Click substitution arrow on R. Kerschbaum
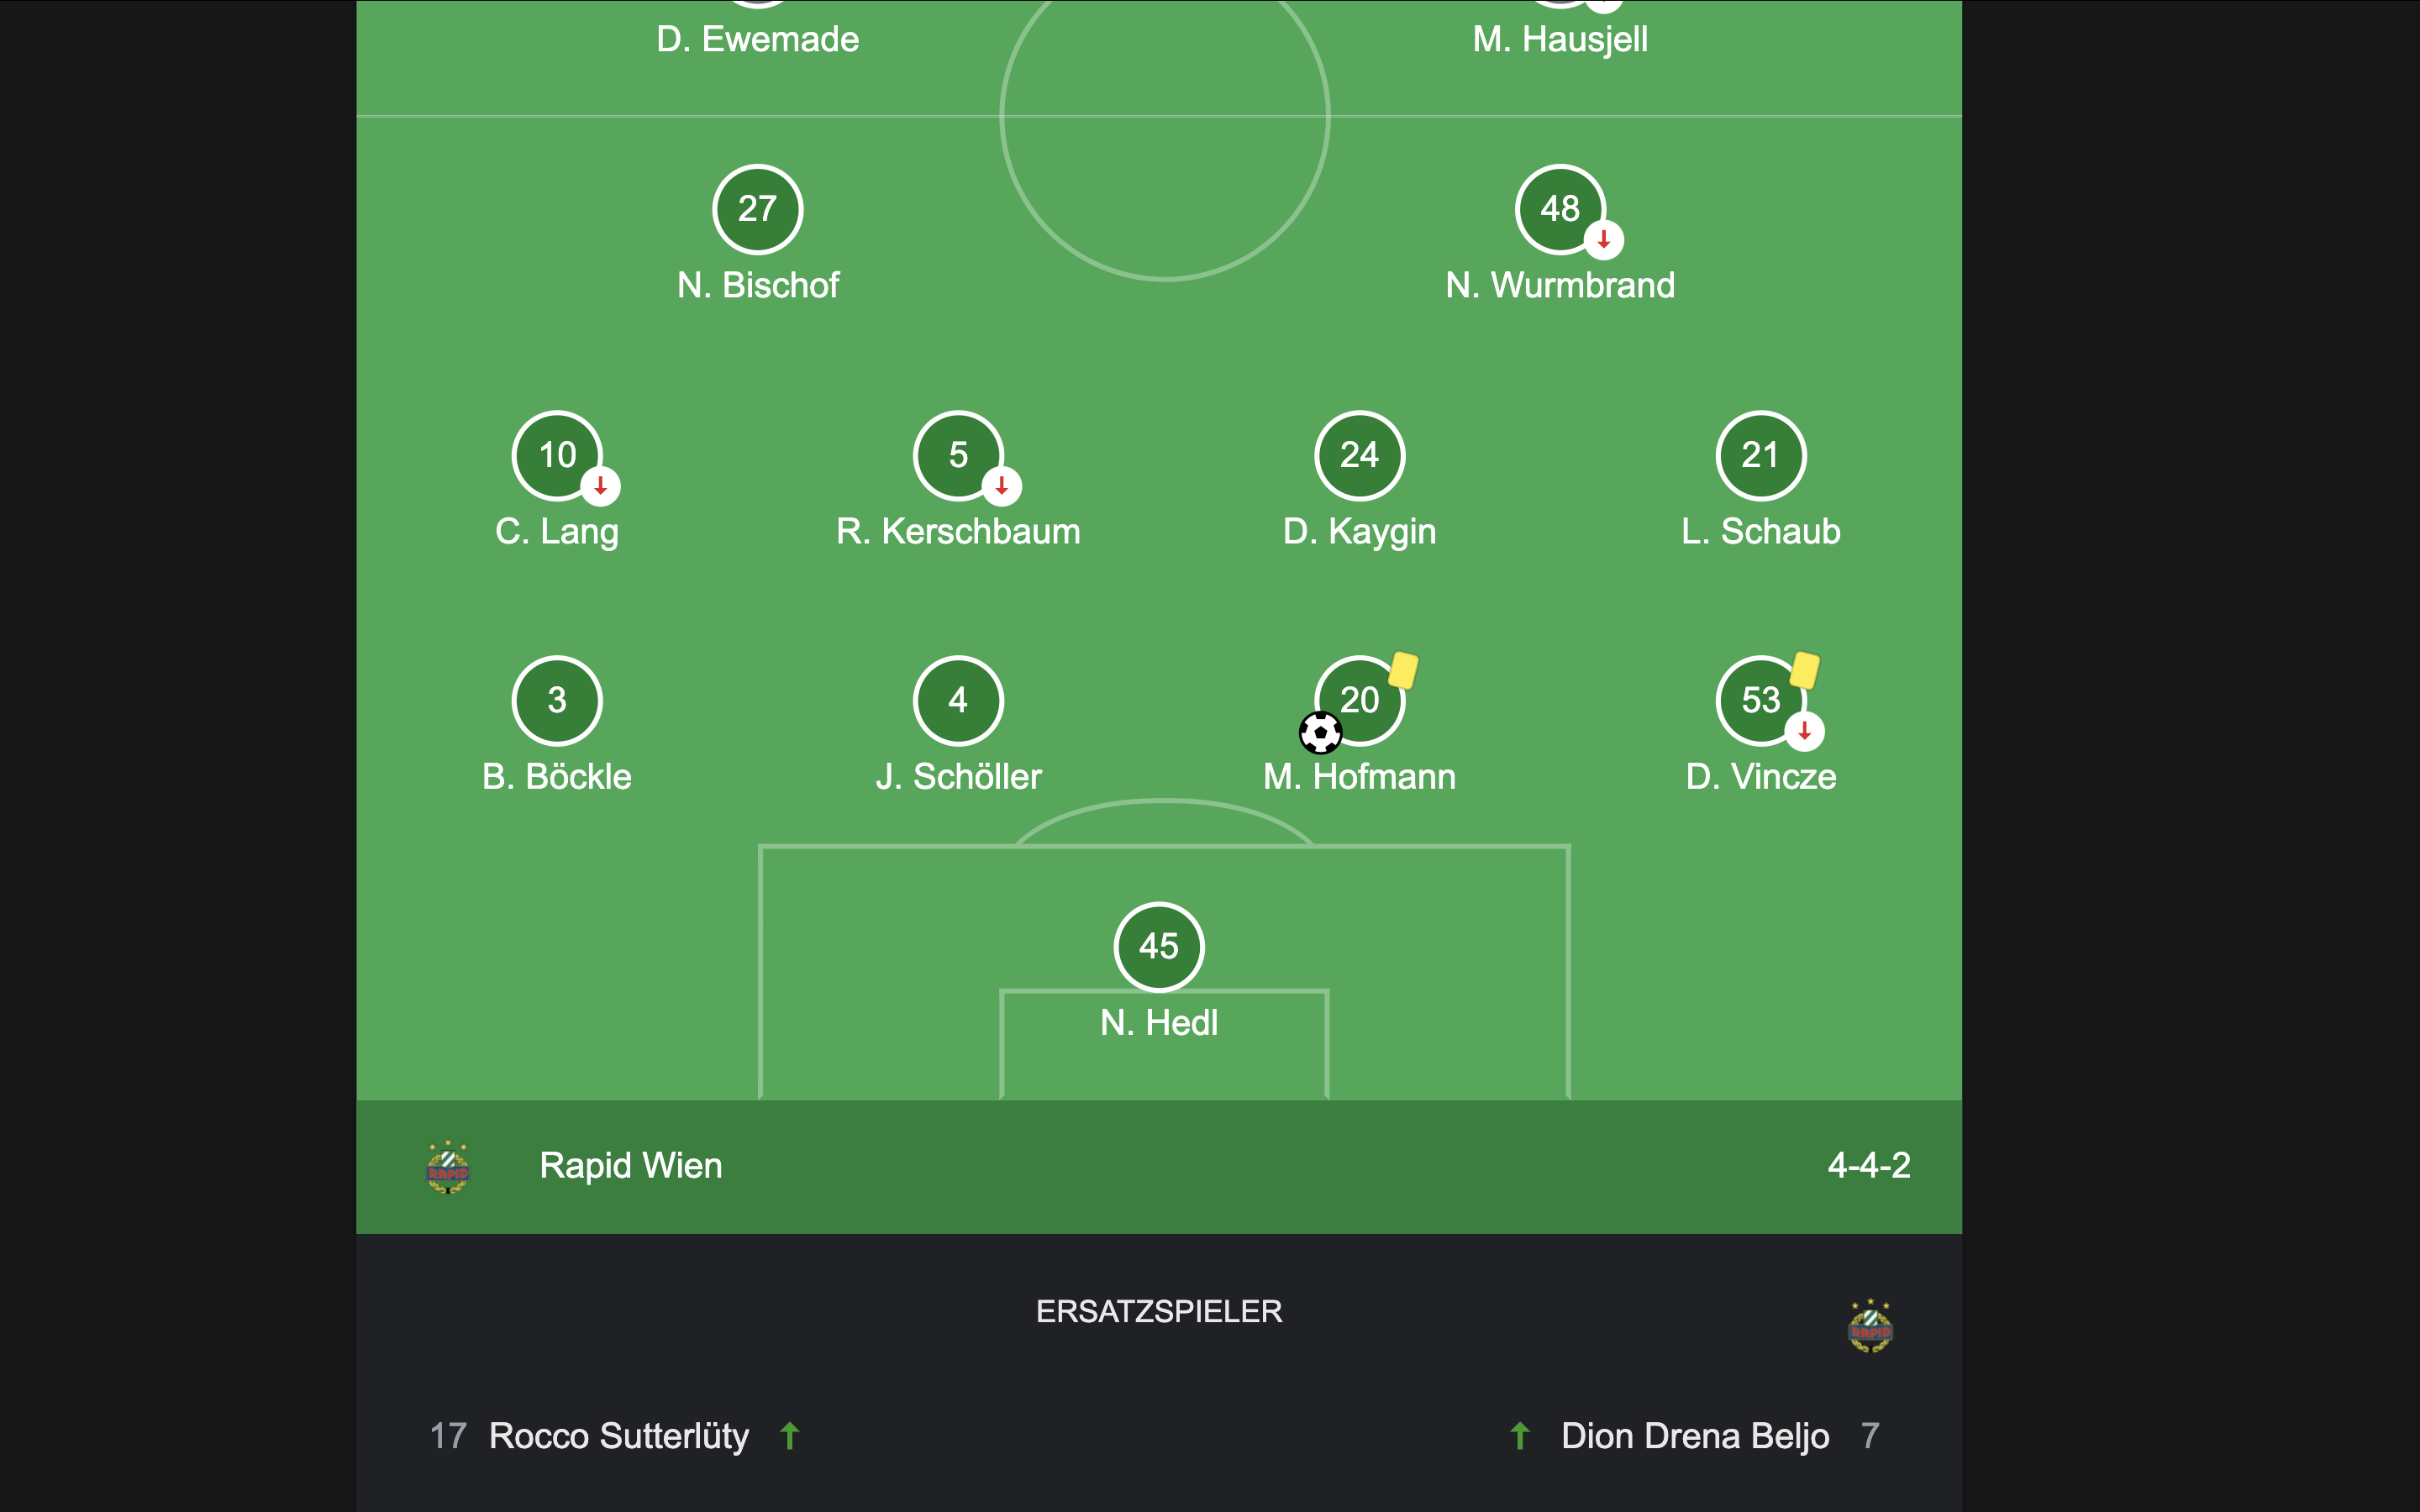Screen dimensions: 2420x1512 pyautogui.click(x=1002, y=487)
